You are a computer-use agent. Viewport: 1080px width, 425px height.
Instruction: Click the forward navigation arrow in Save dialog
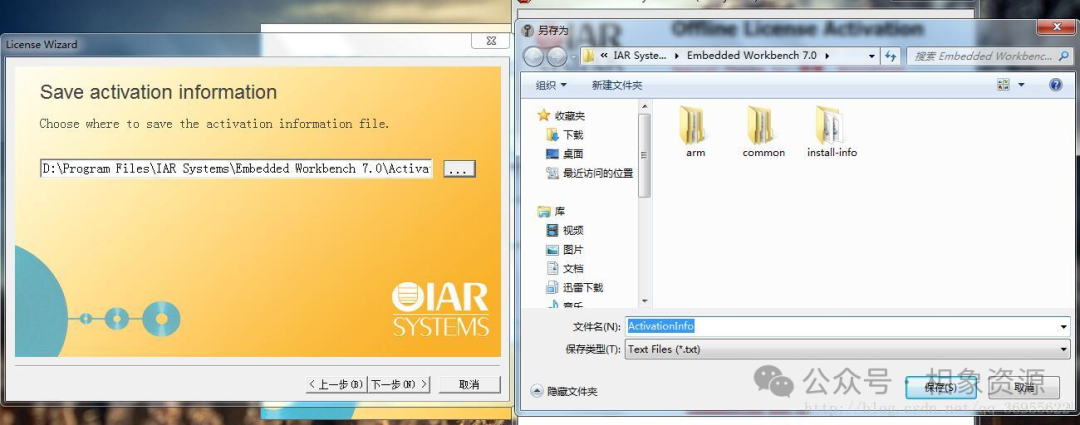coord(557,56)
